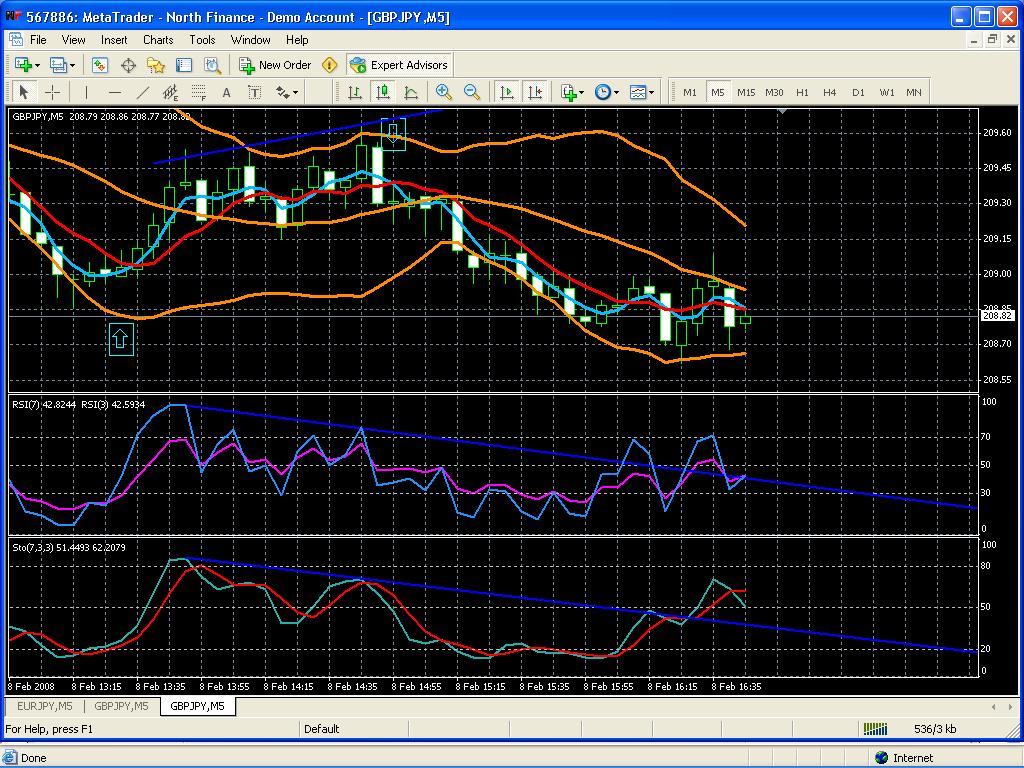Click the Zoom Out magnifier icon

point(472,92)
